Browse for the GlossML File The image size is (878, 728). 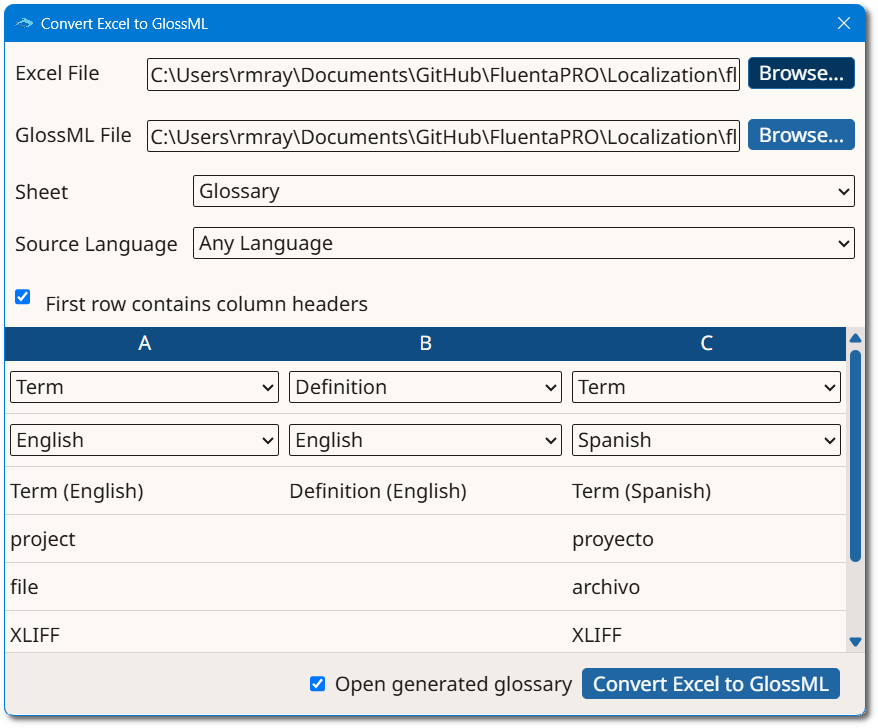pos(801,135)
